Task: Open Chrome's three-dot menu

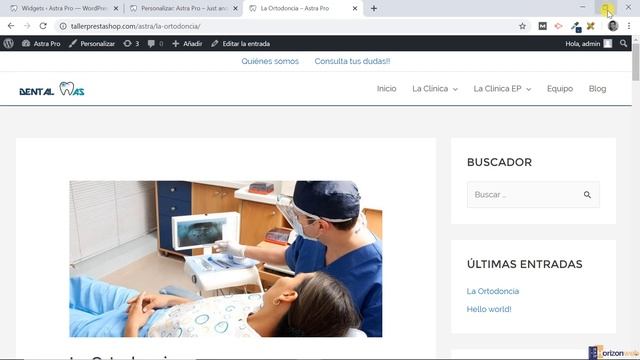Action: 629,26
